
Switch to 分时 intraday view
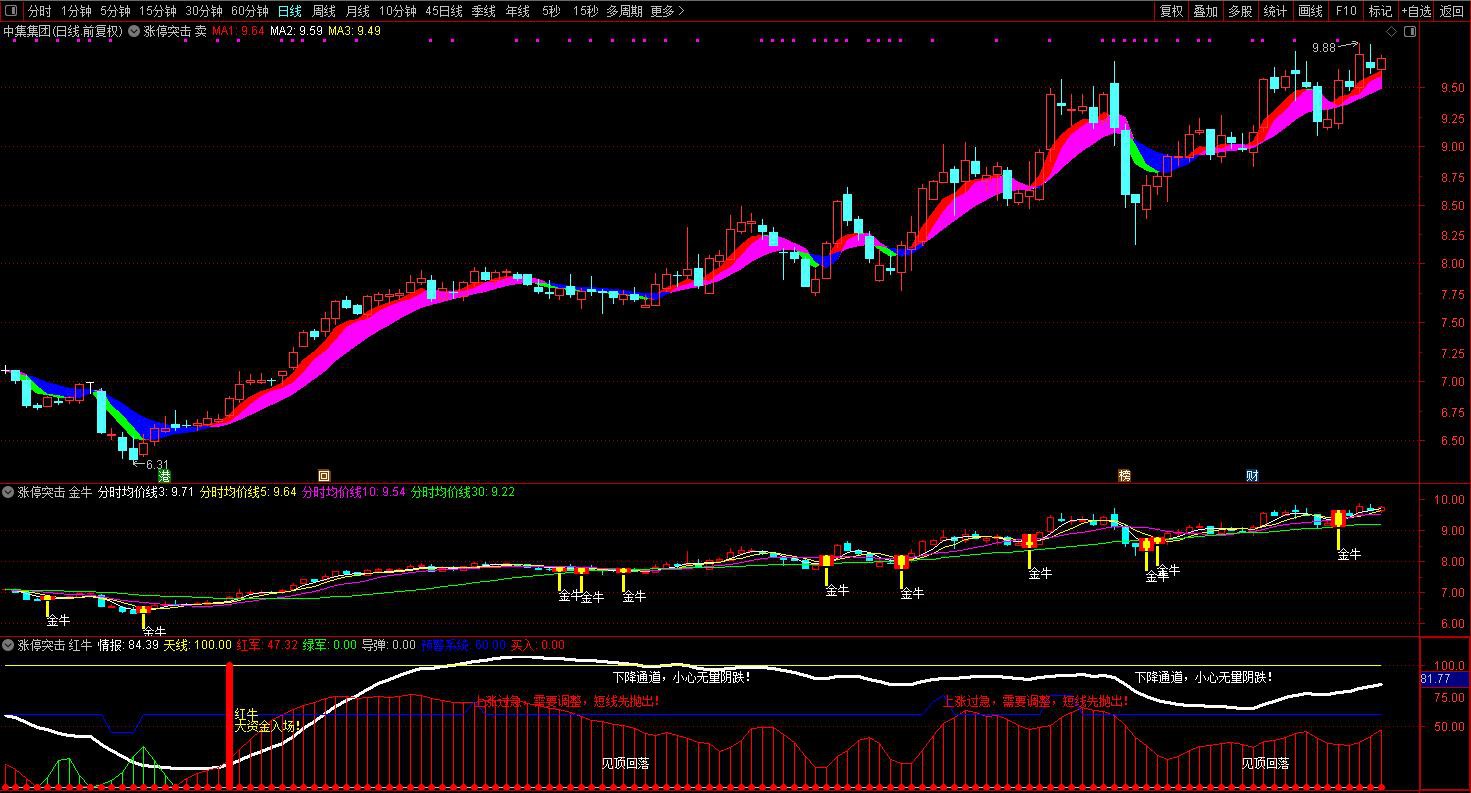pyautogui.click(x=39, y=11)
